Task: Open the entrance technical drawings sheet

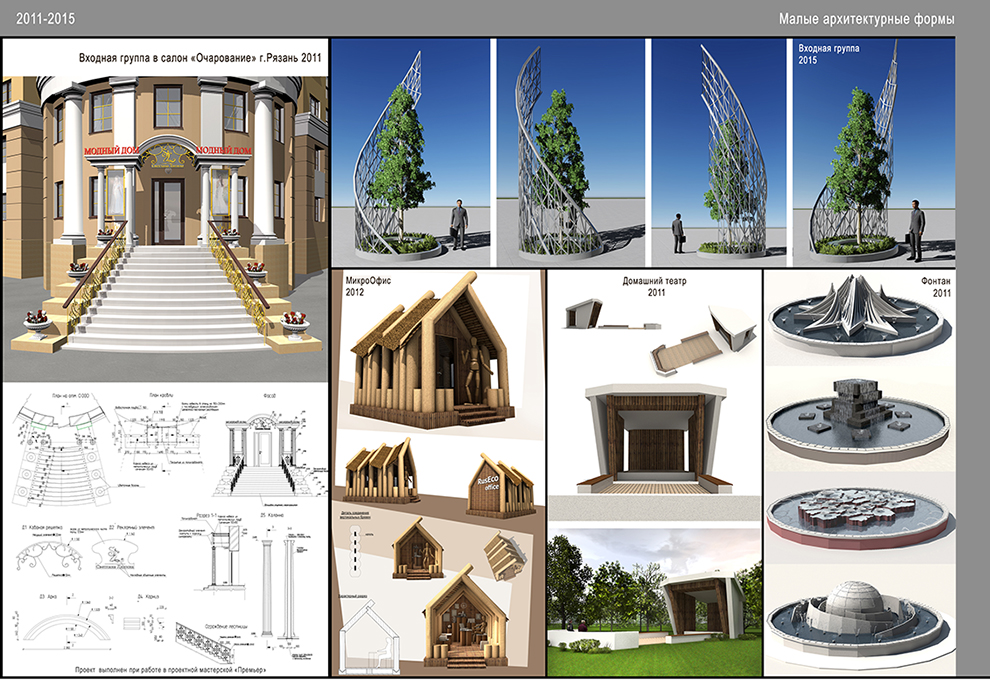Action: tap(165, 529)
